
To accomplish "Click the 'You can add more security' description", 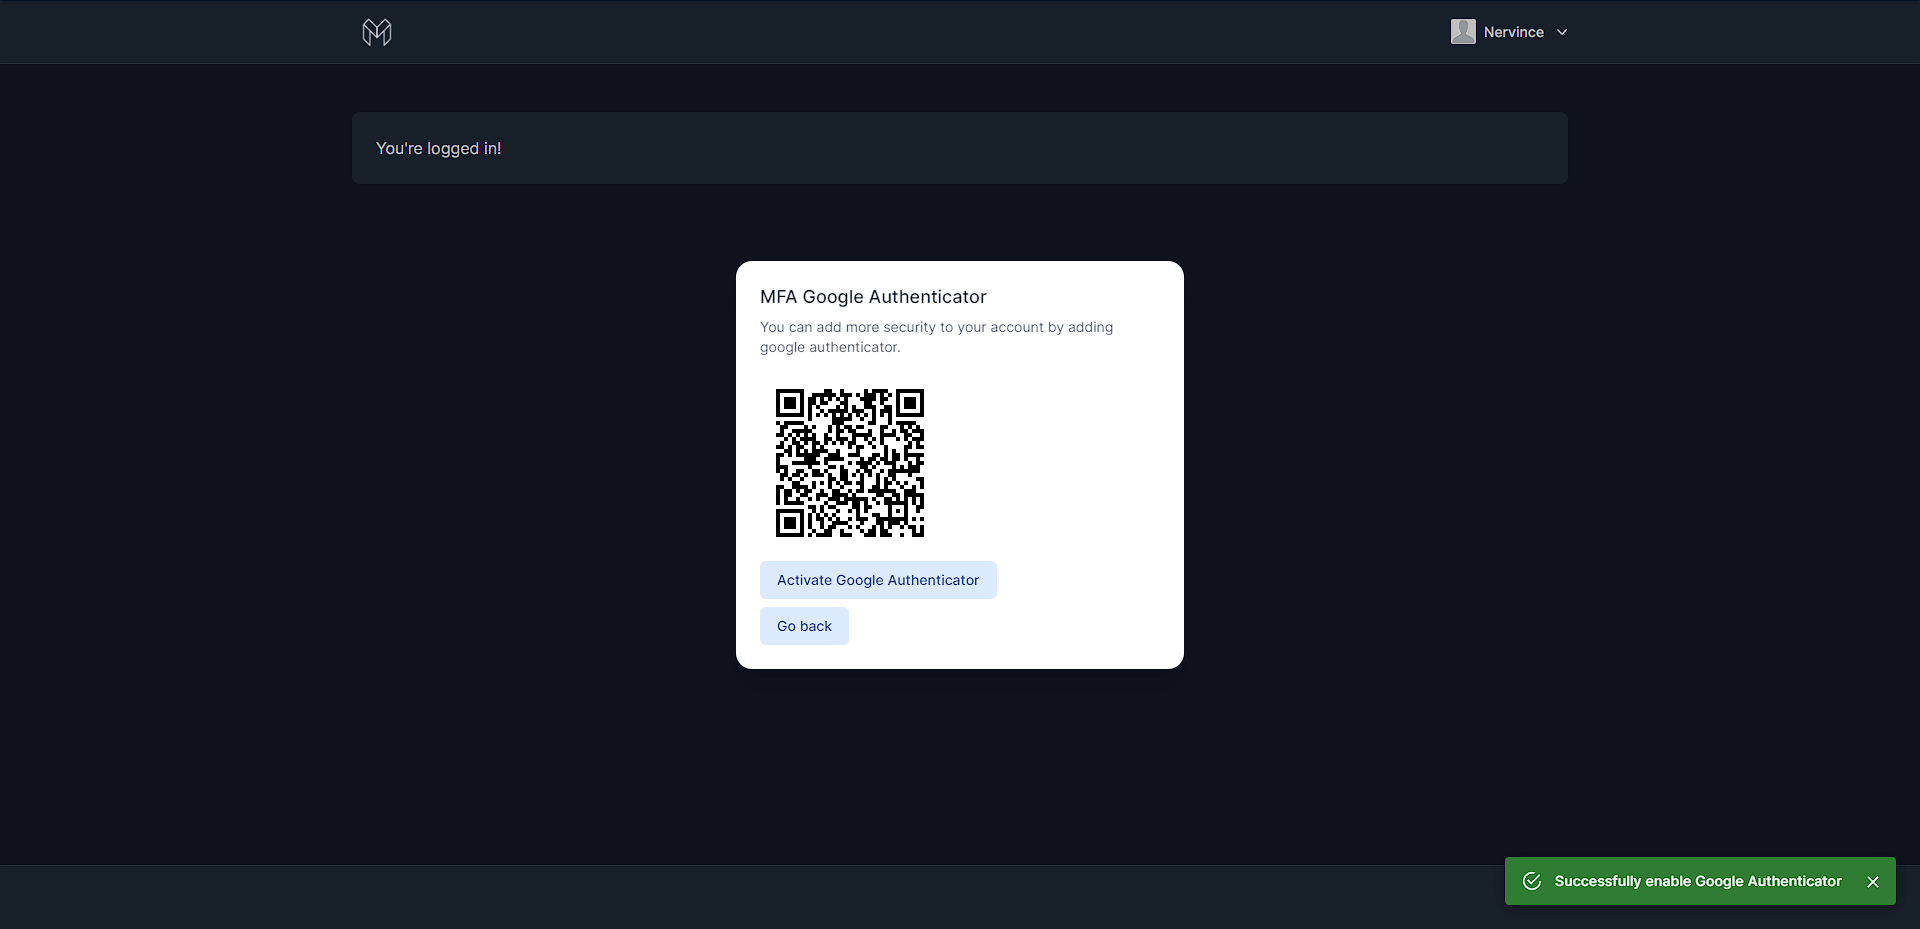I will click(x=936, y=337).
